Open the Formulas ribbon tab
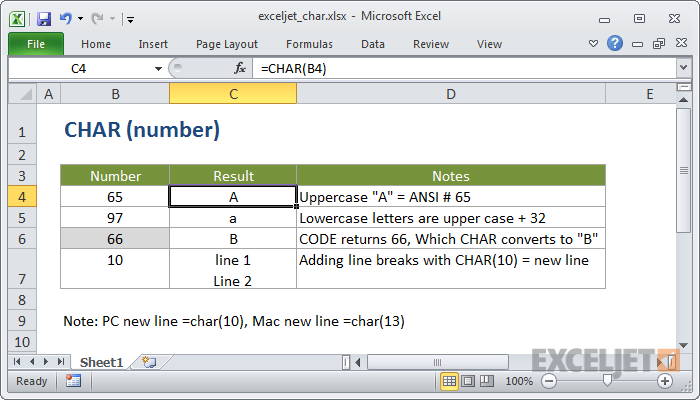Screen dimensions: 700x400 [x=309, y=44]
